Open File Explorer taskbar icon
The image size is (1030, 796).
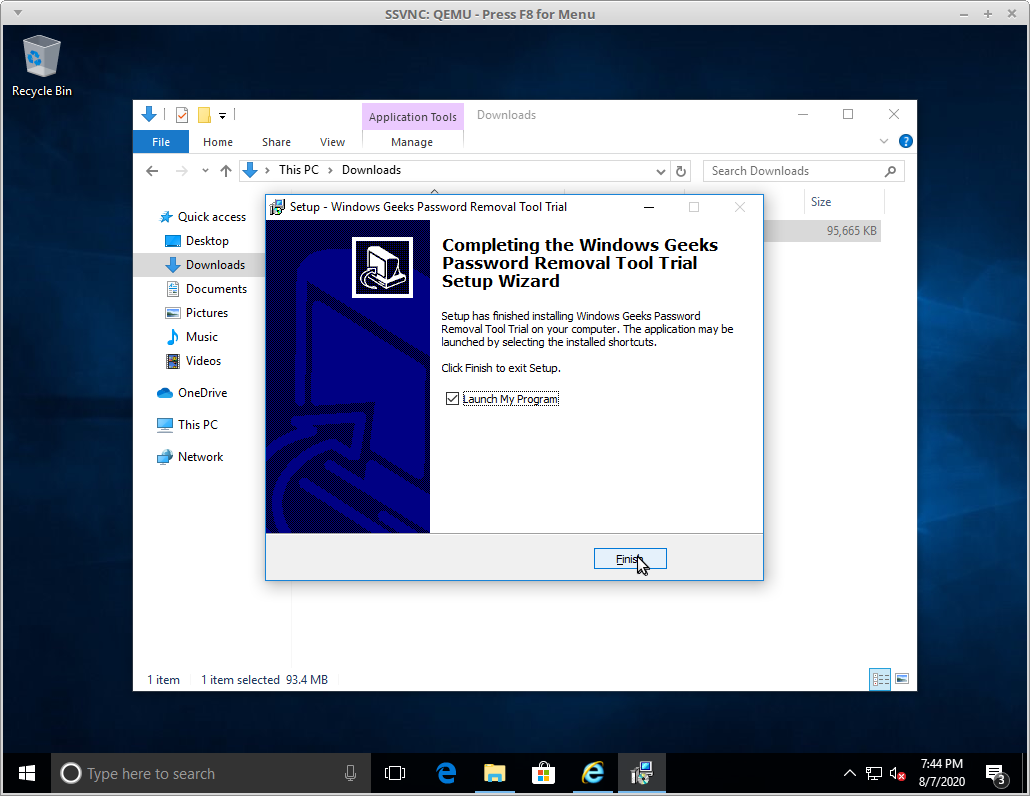tap(494, 774)
